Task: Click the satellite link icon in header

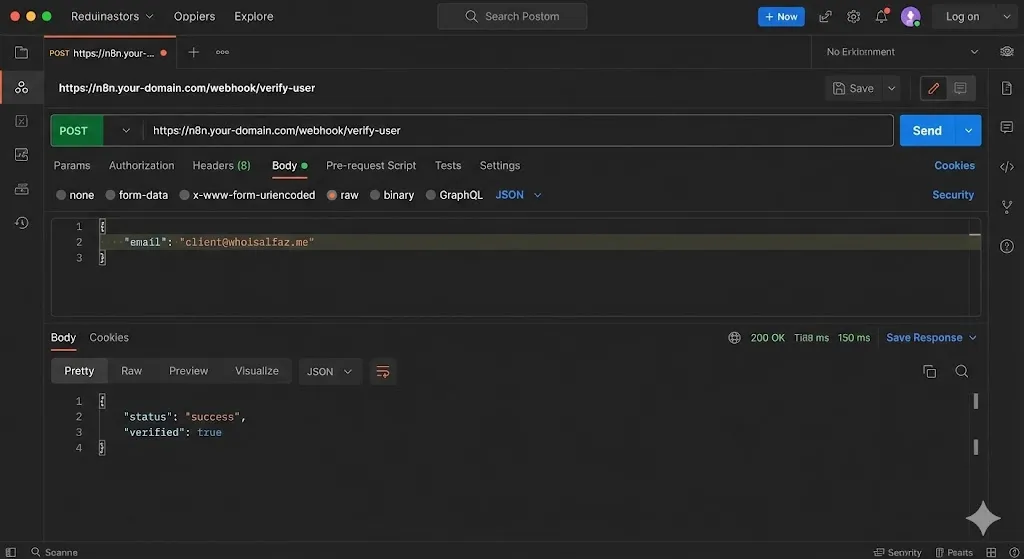Action: tap(825, 16)
